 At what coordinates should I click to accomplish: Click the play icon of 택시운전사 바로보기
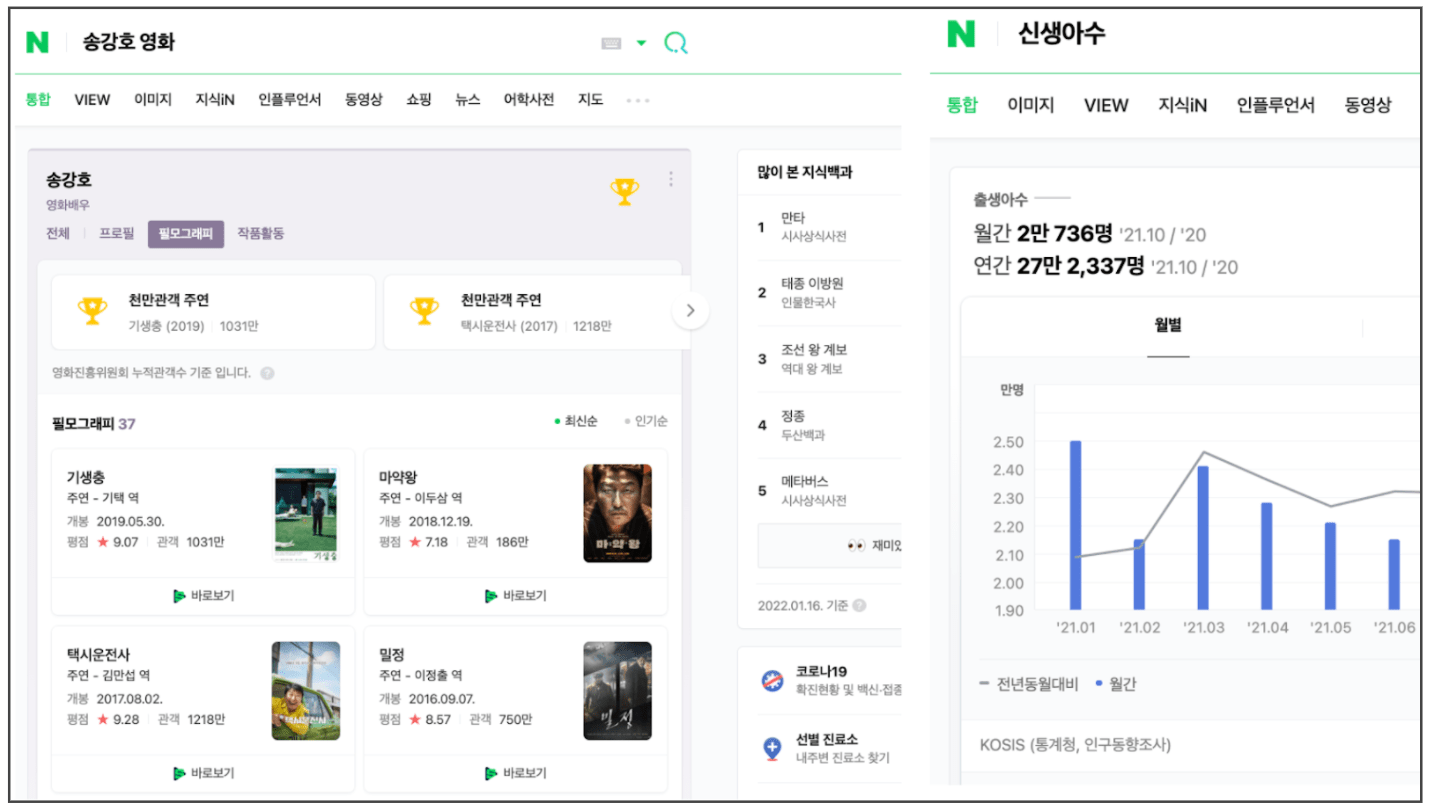(x=179, y=773)
